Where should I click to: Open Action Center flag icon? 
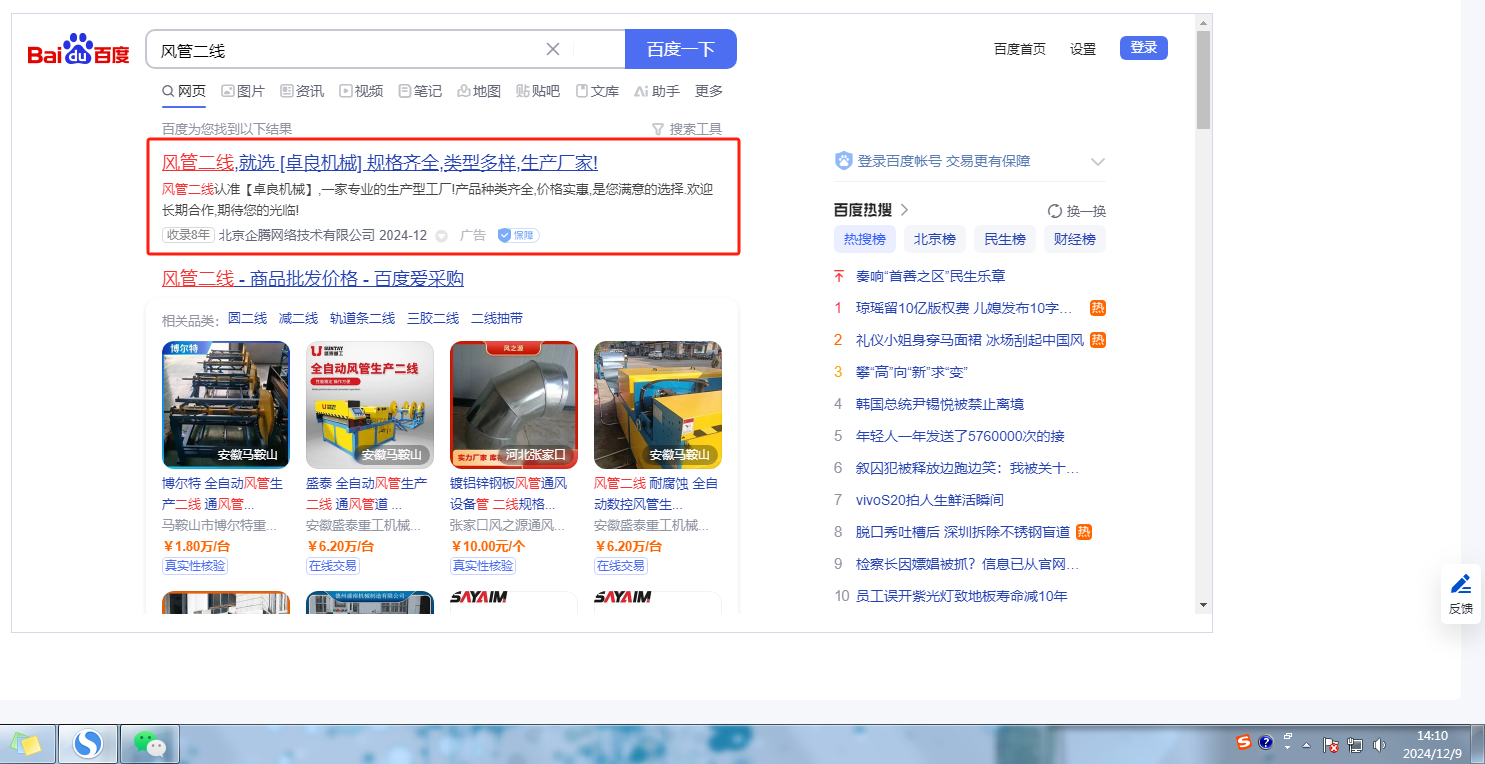click(x=1331, y=744)
